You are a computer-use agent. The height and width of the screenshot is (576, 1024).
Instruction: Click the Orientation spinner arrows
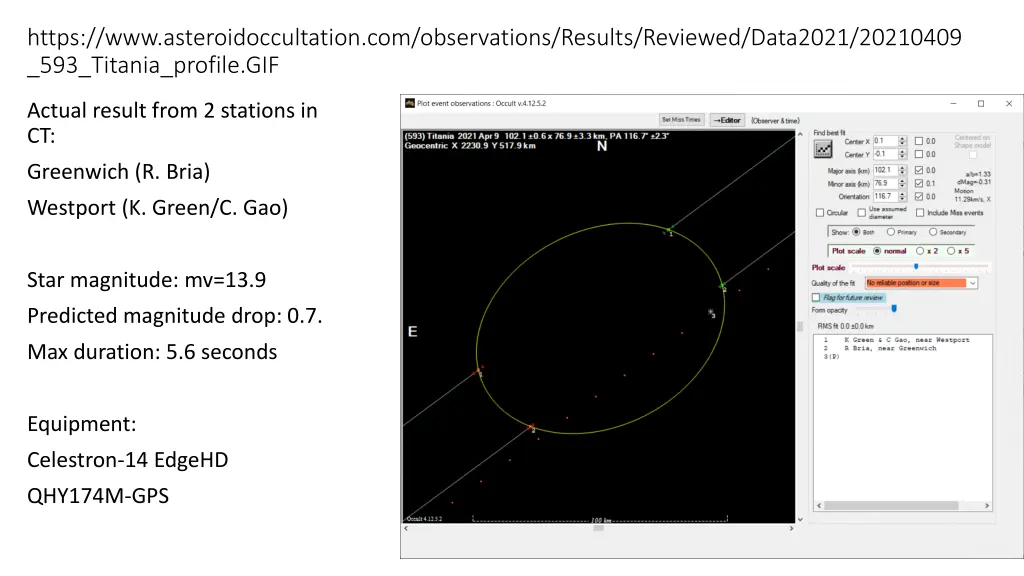click(903, 196)
